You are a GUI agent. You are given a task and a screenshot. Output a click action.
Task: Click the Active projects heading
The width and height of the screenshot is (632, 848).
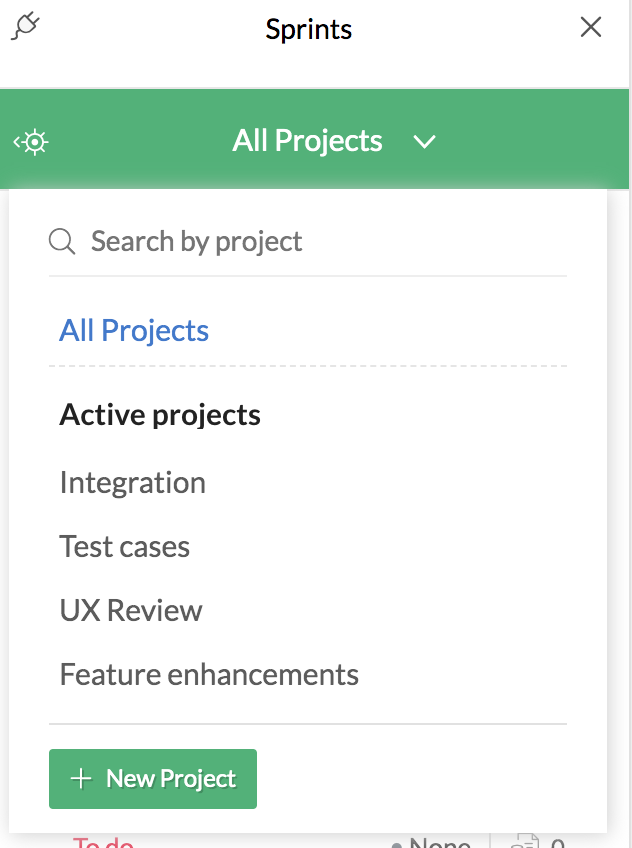160,415
